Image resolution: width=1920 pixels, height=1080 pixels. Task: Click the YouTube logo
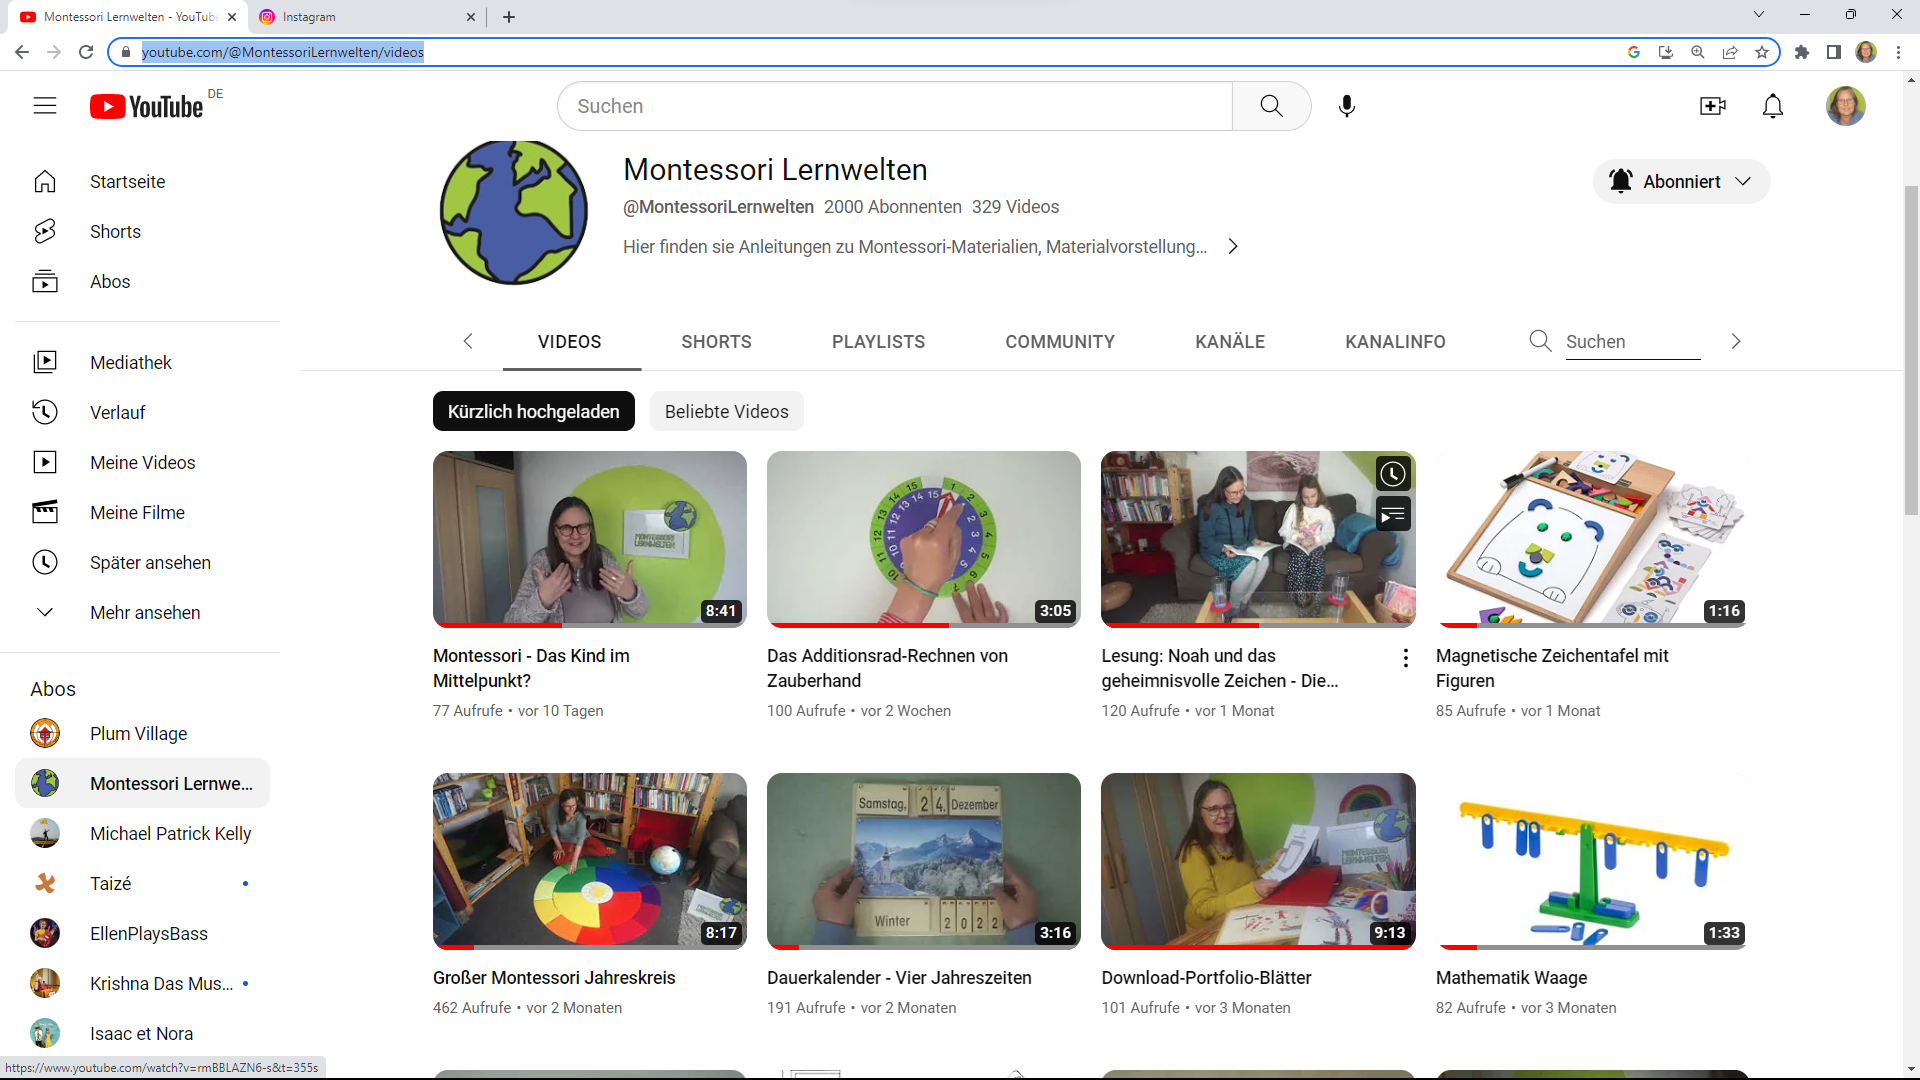point(147,106)
